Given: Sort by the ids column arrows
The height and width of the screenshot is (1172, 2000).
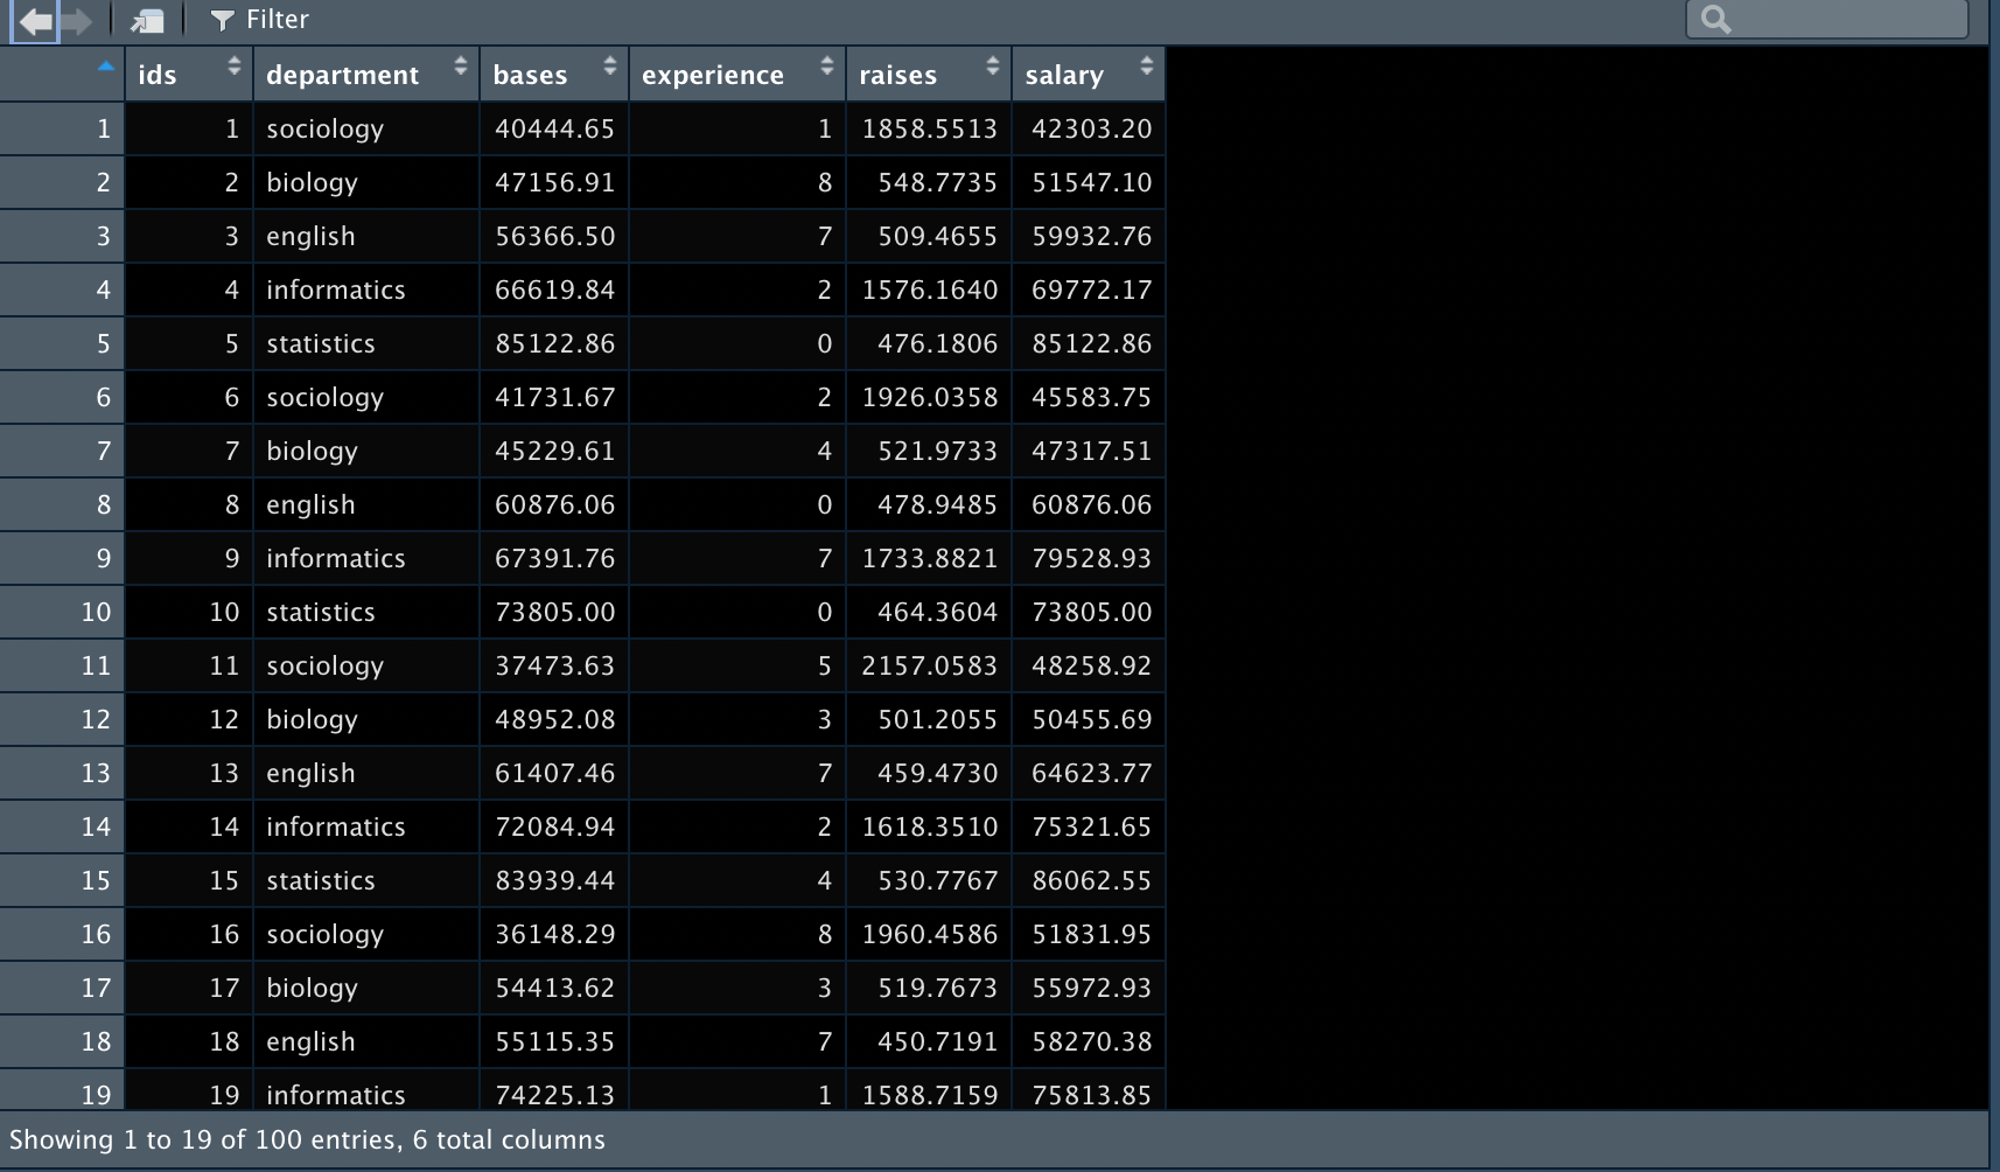Looking at the screenshot, I should [x=234, y=66].
